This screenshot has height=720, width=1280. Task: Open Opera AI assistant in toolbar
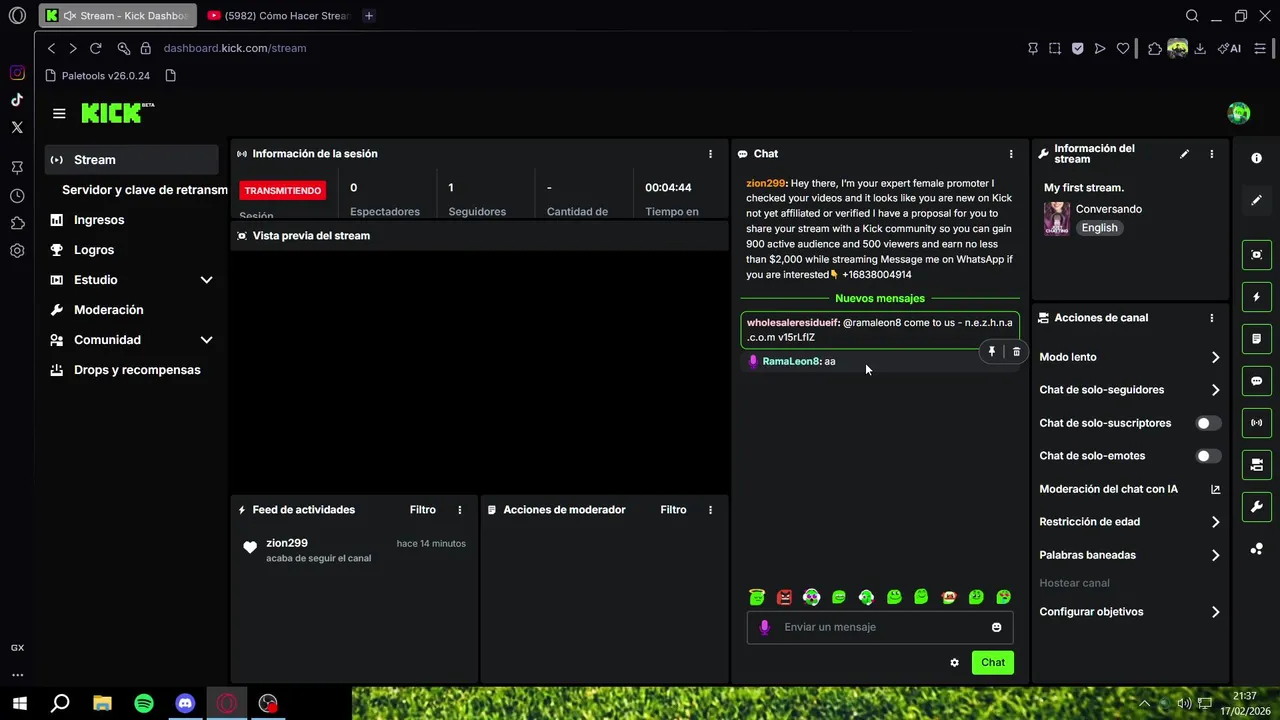[1230, 48]
